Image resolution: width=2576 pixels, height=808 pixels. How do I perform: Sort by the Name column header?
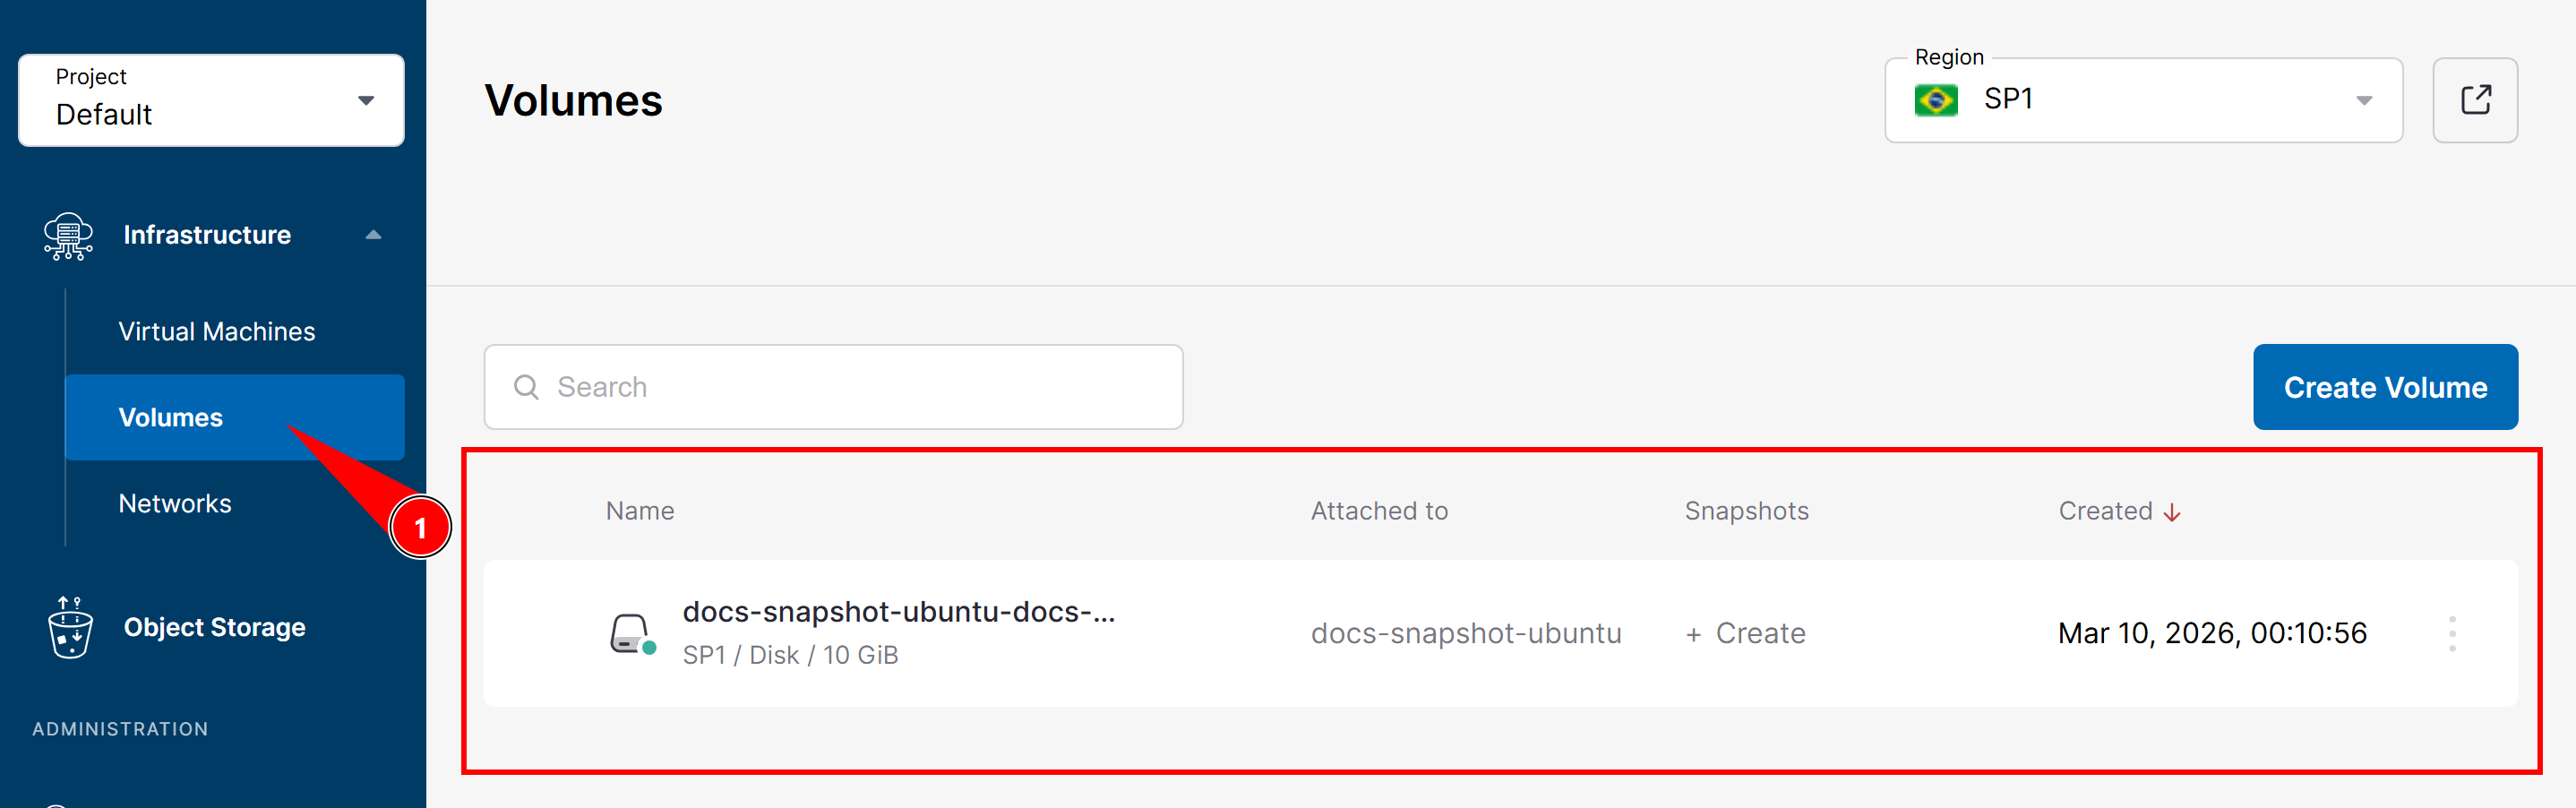point(640,511)
